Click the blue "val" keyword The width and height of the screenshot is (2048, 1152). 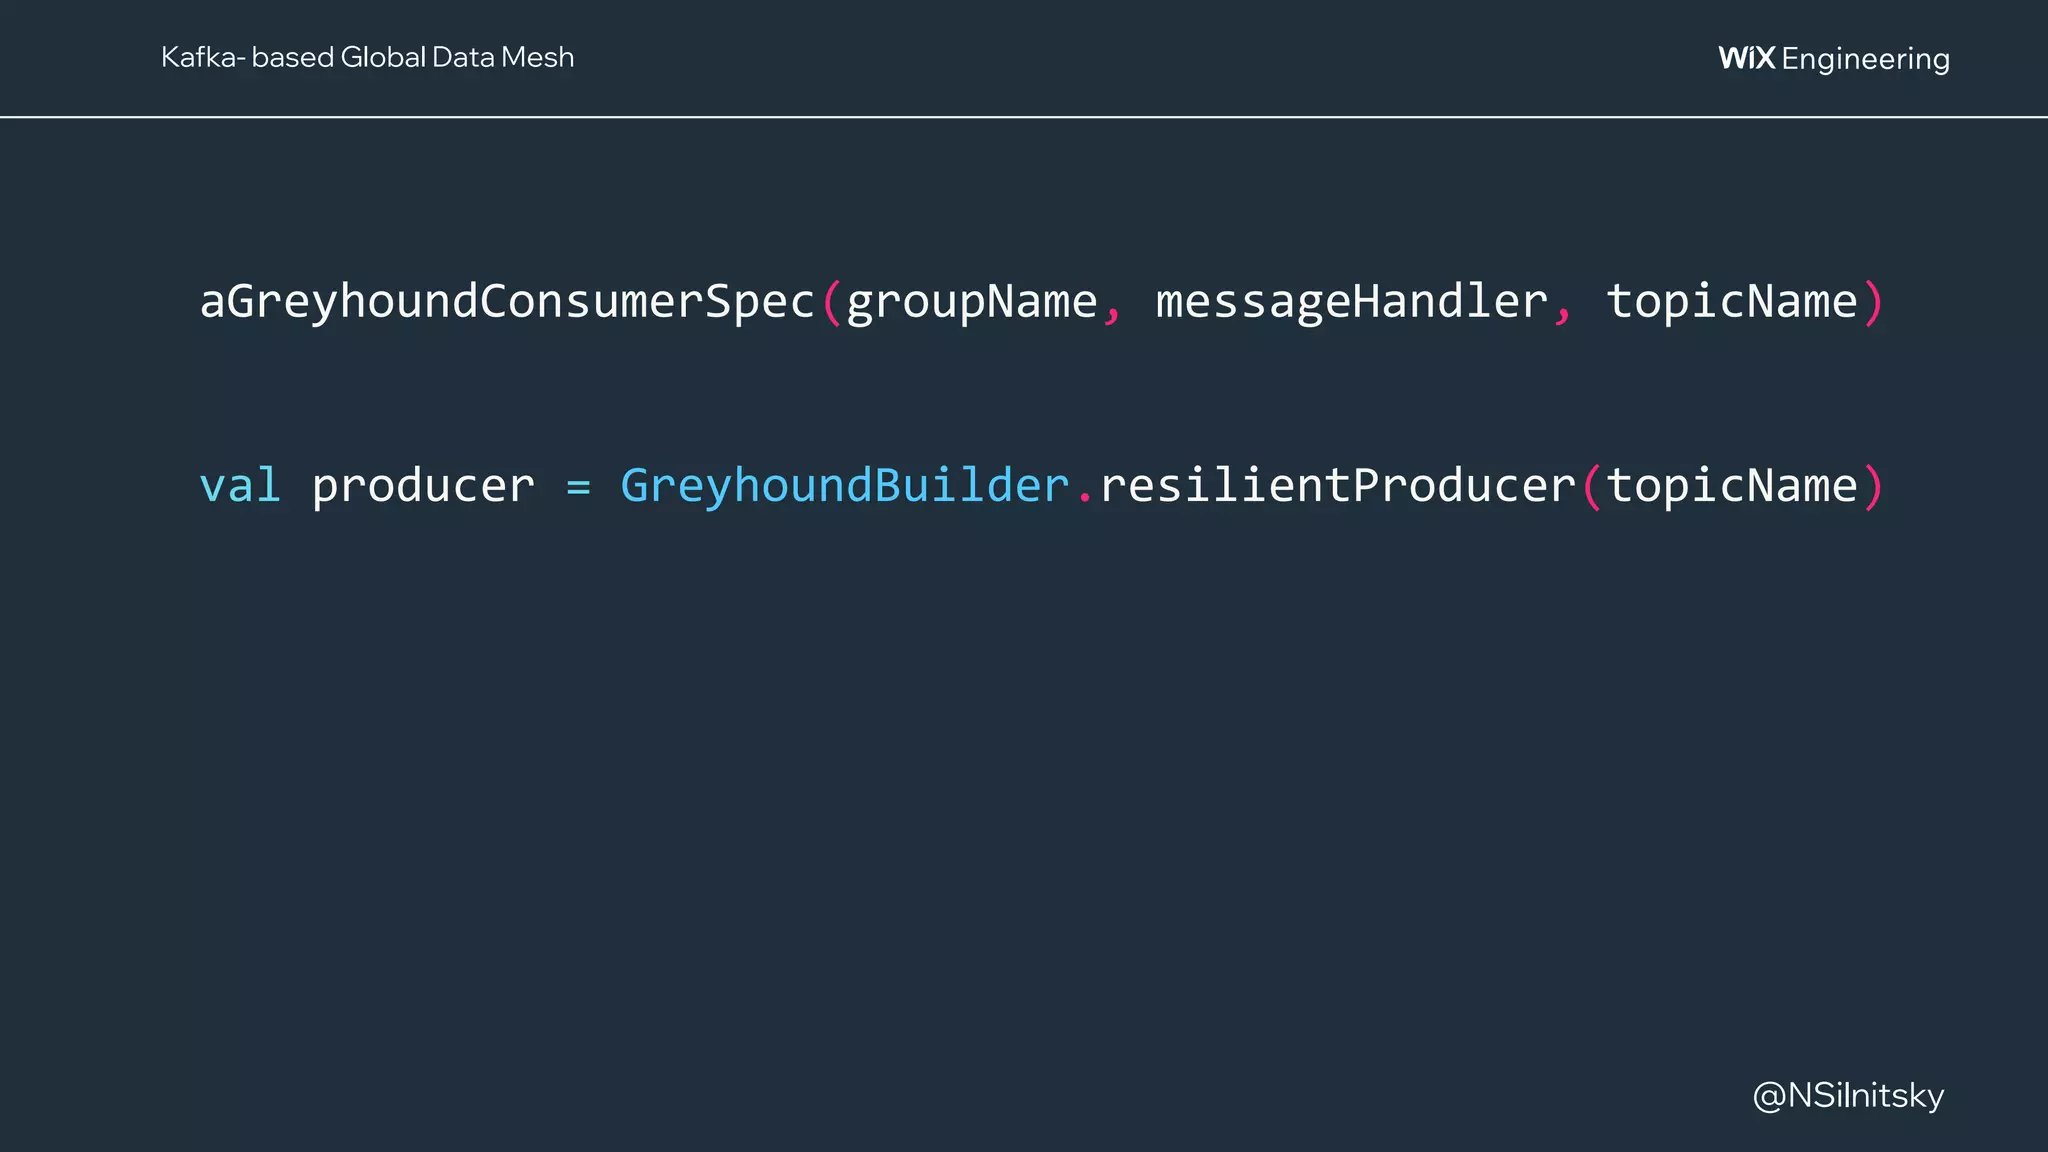[x=240, y=485]
